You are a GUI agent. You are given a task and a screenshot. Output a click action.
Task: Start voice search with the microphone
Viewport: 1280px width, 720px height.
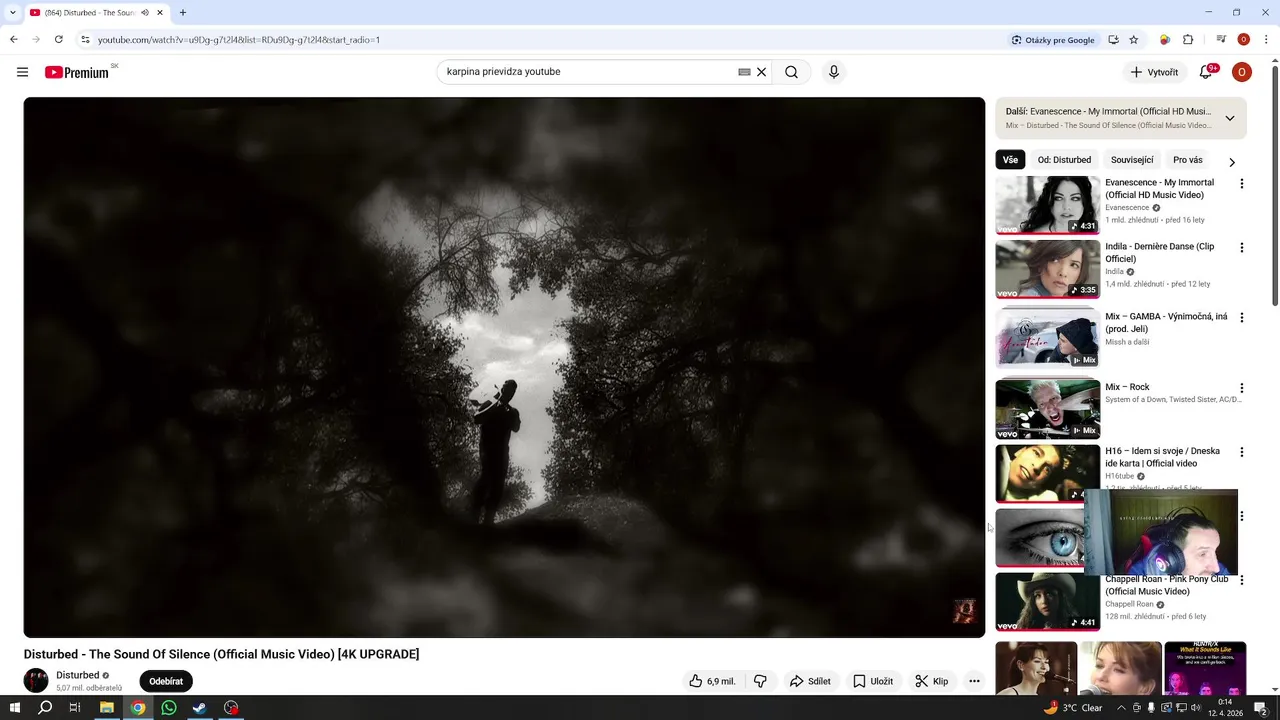point(833,72)
